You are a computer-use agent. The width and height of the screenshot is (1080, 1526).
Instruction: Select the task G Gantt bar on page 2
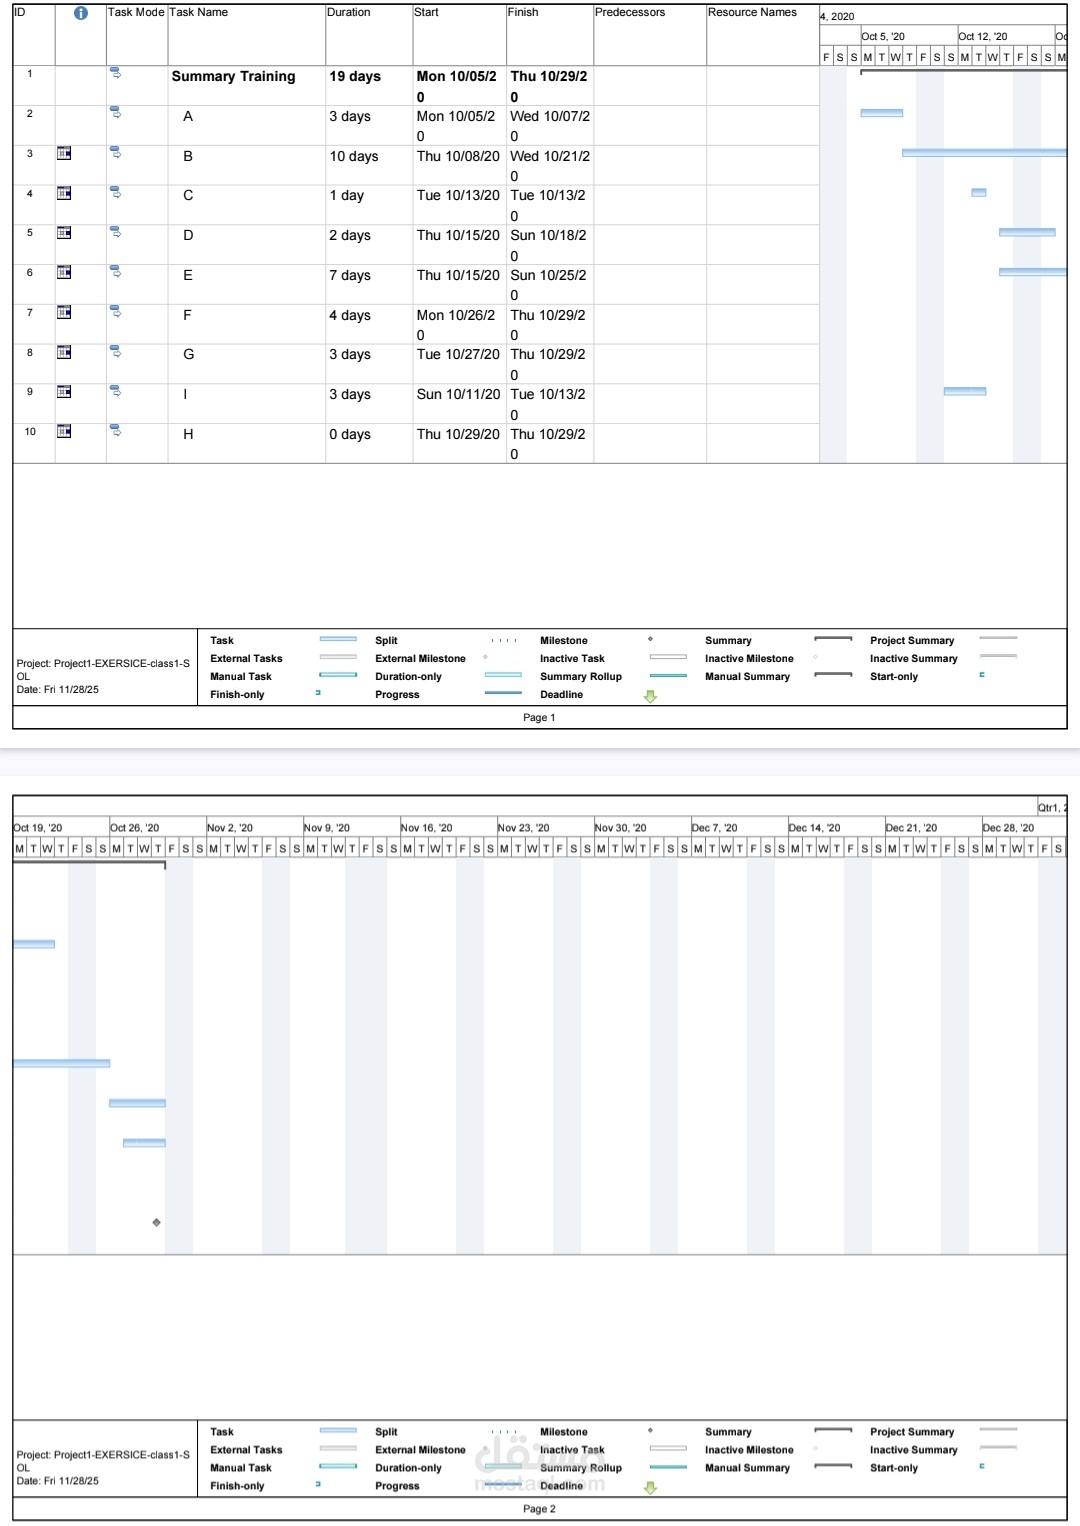pyautogui.click(x=144, y=1142)
